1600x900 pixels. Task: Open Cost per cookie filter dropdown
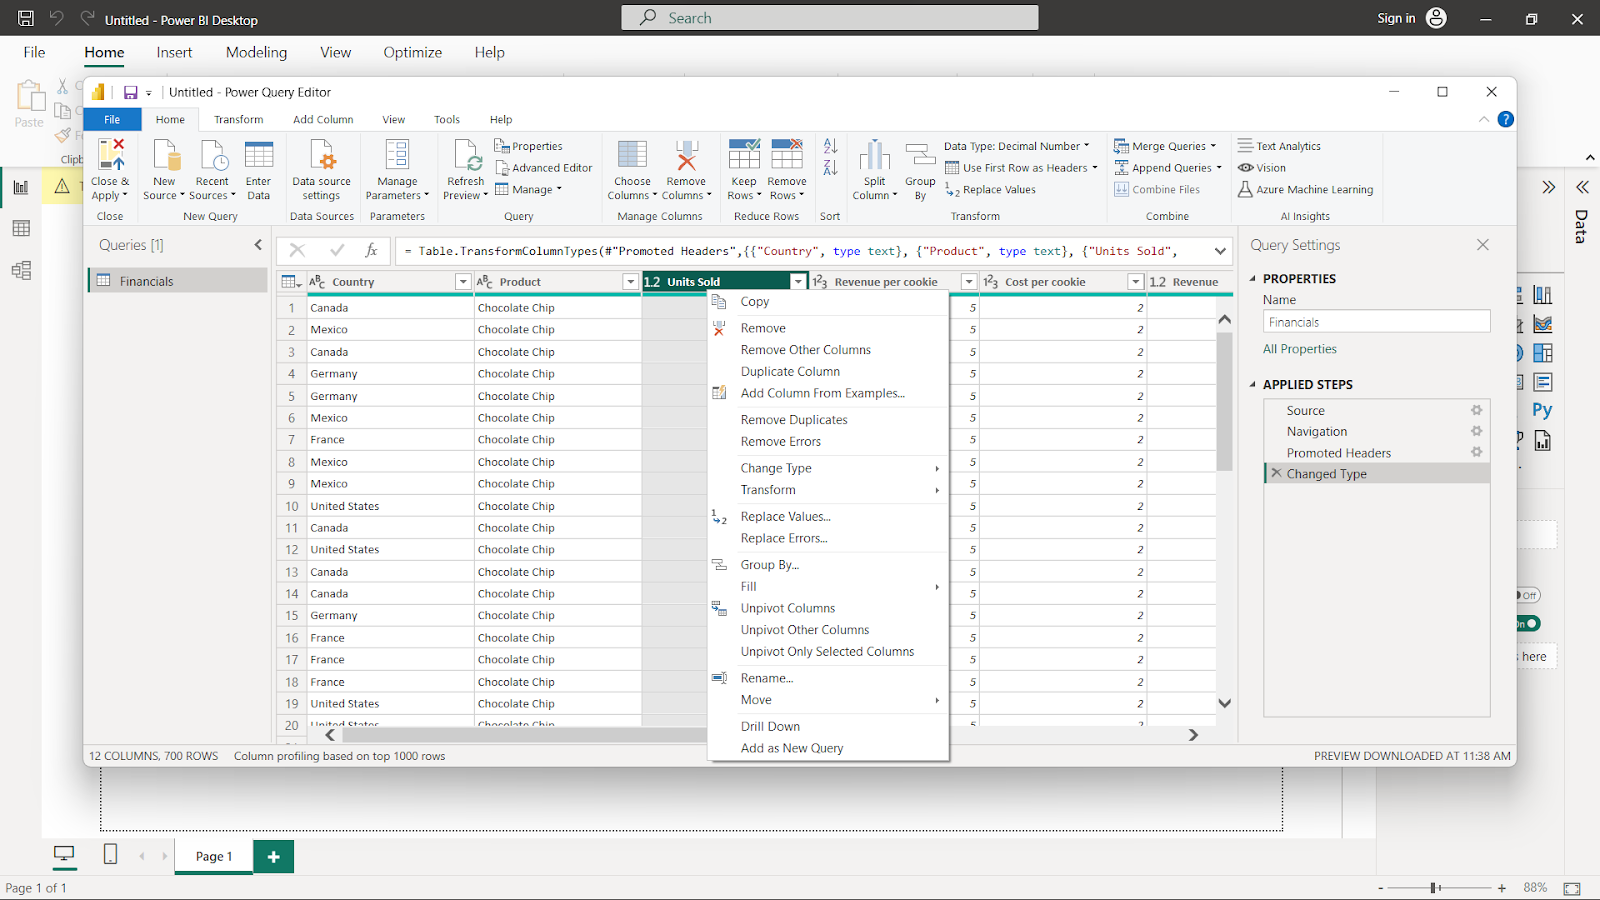[x=1135, y=282]
